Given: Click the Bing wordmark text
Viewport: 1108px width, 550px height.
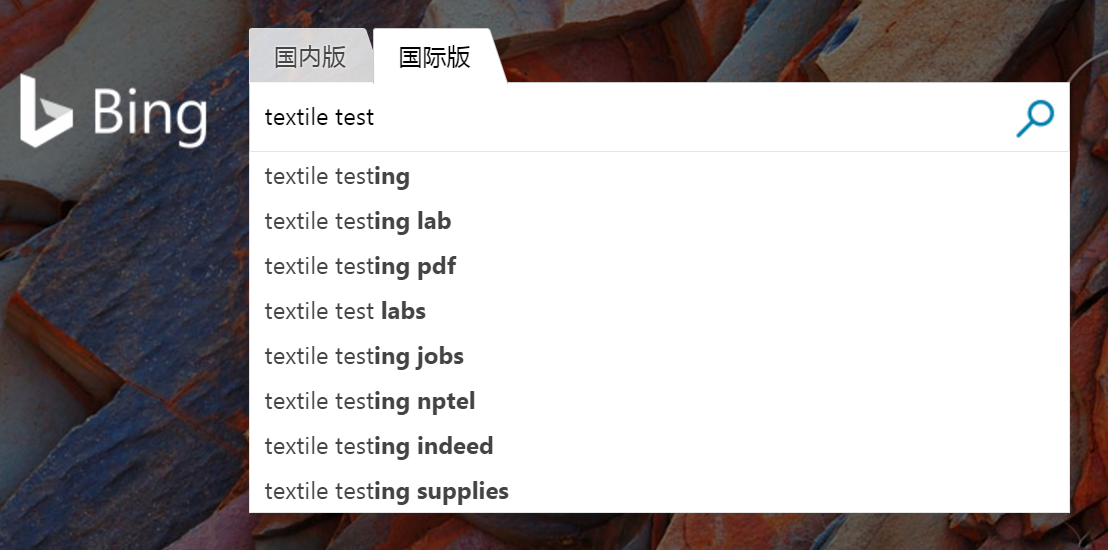Looking at the screenshot, I should [150, 114].
